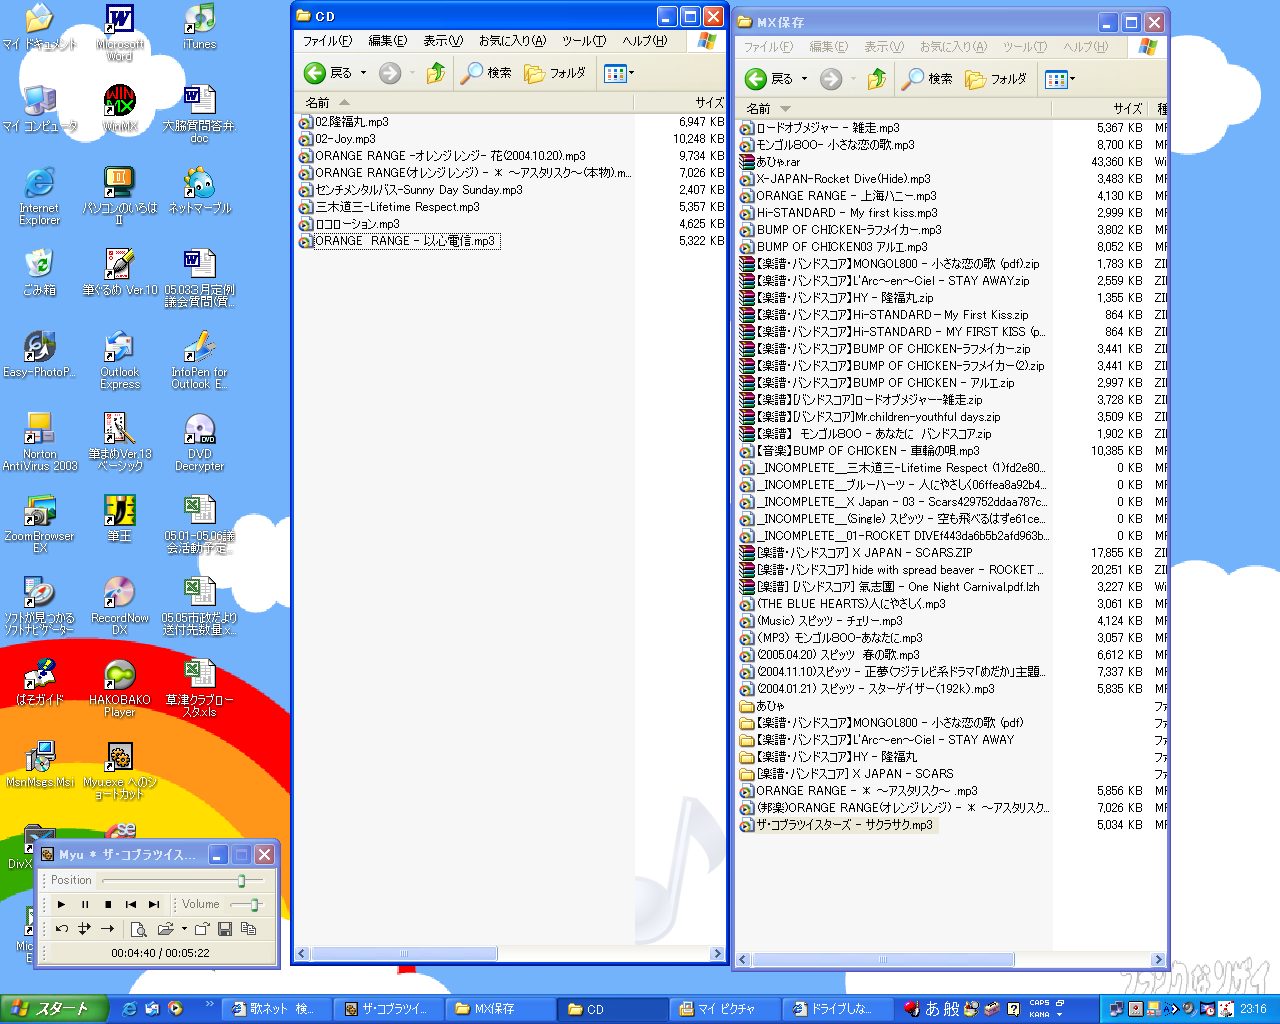Expand the open-folder dropdown arrow in Myu
Image resolution: width=1280 pixels, height=1024 pixels.
point(184,929)
